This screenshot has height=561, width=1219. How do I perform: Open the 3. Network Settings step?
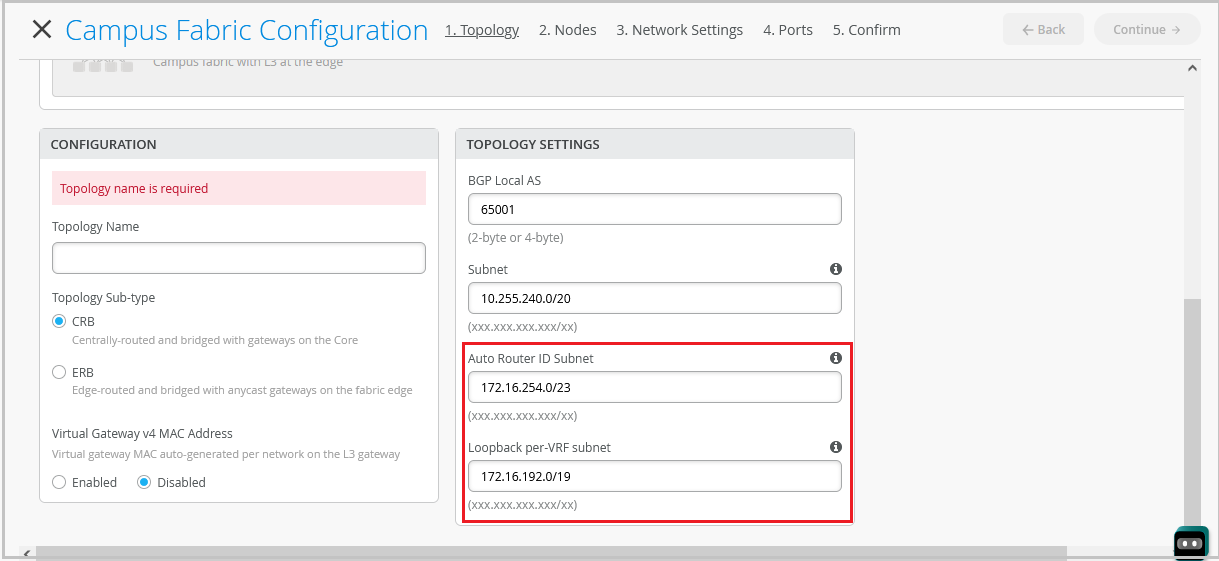click(x=679, y=30)
